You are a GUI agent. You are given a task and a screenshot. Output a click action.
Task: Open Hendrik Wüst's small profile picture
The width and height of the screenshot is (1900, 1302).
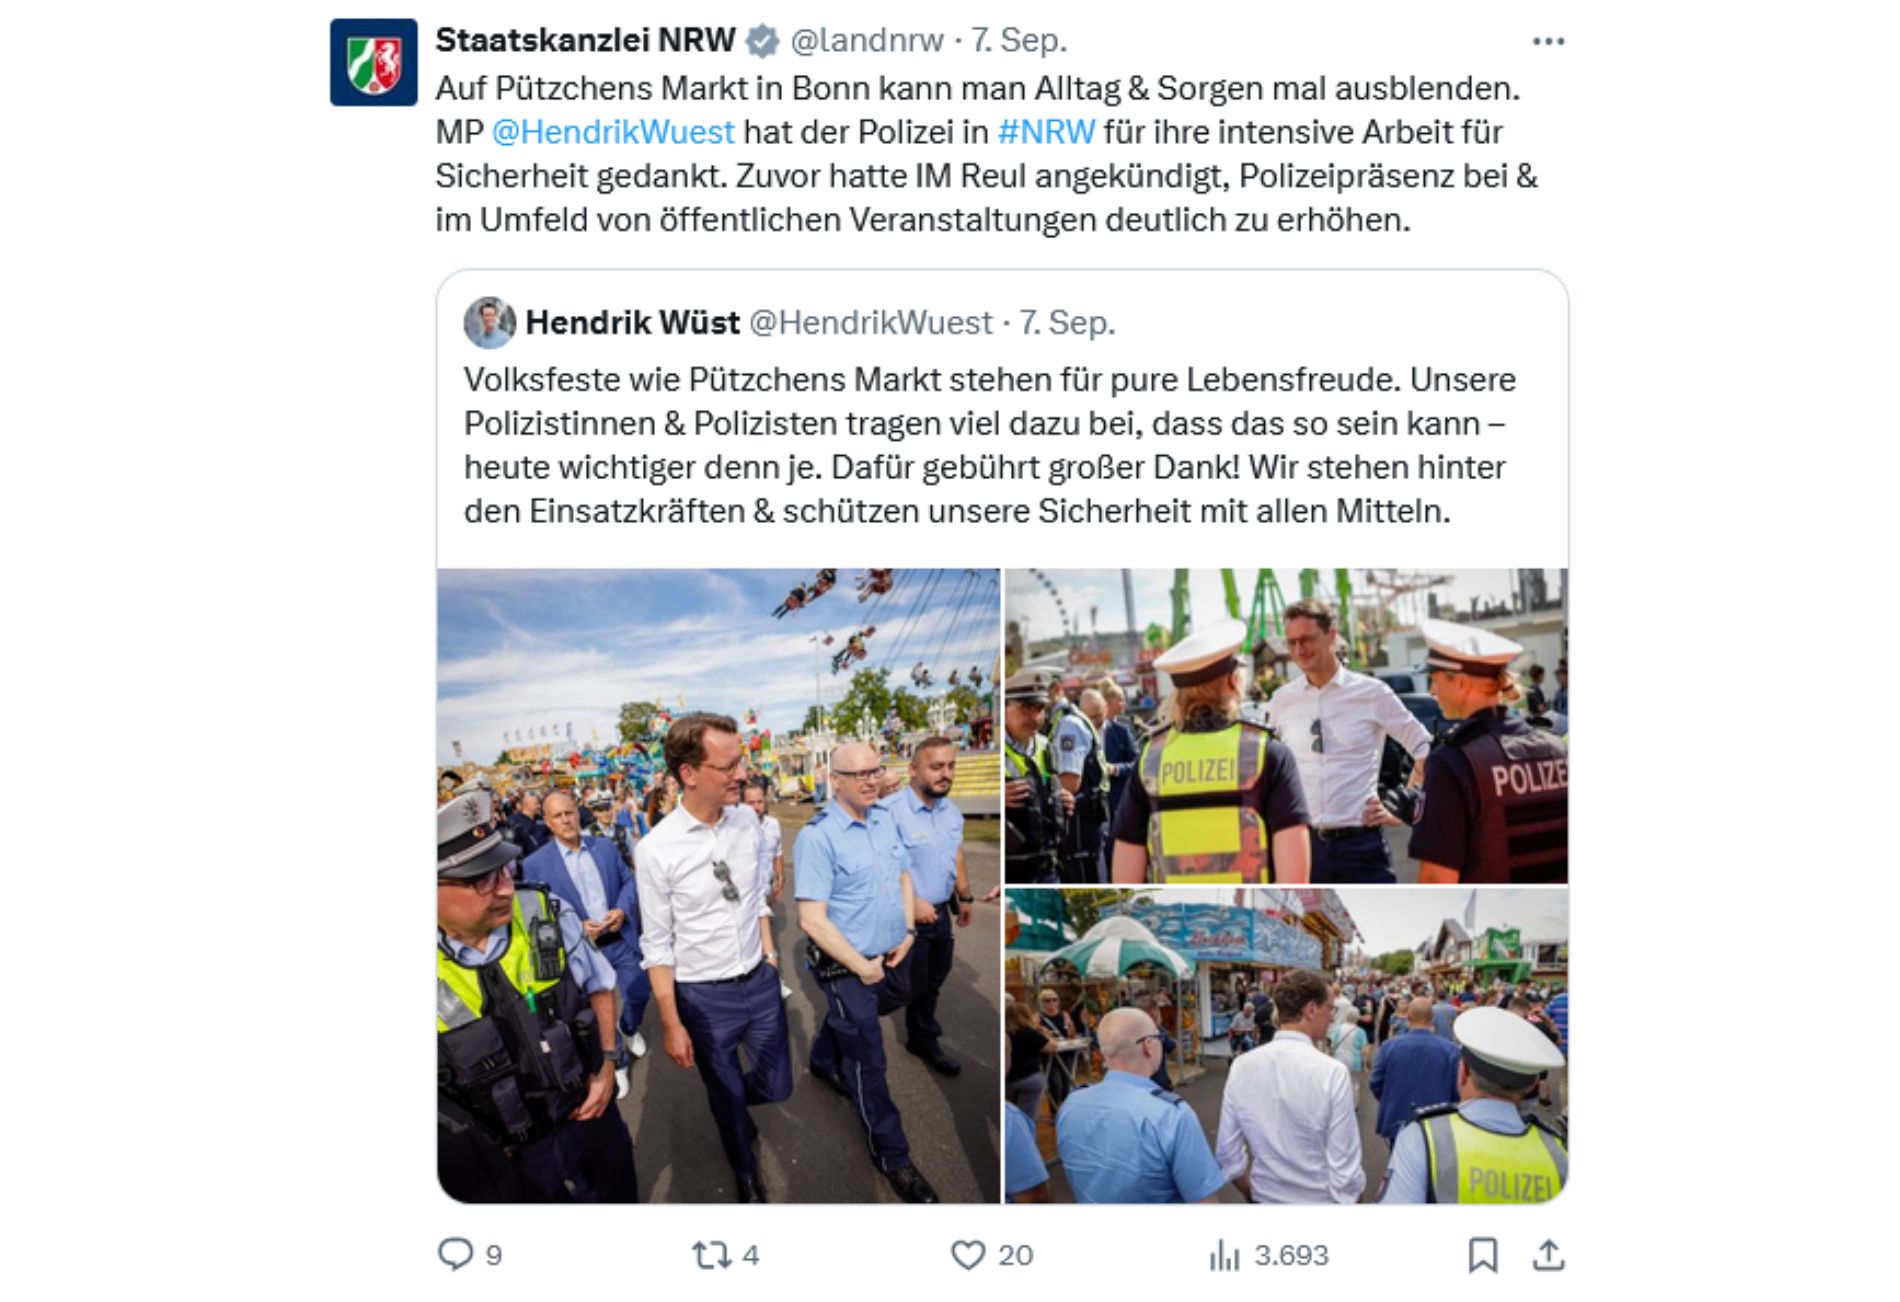[x=489, y=322]
